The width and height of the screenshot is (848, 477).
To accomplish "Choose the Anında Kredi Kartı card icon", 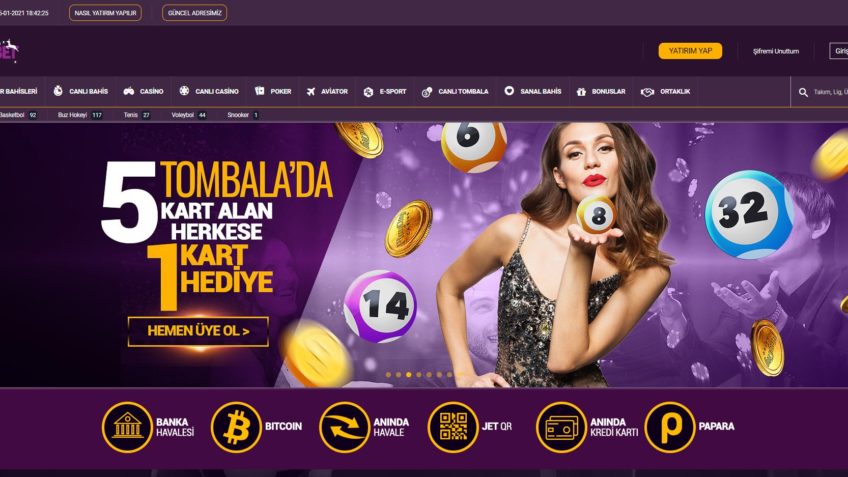I will click(561, 427).
